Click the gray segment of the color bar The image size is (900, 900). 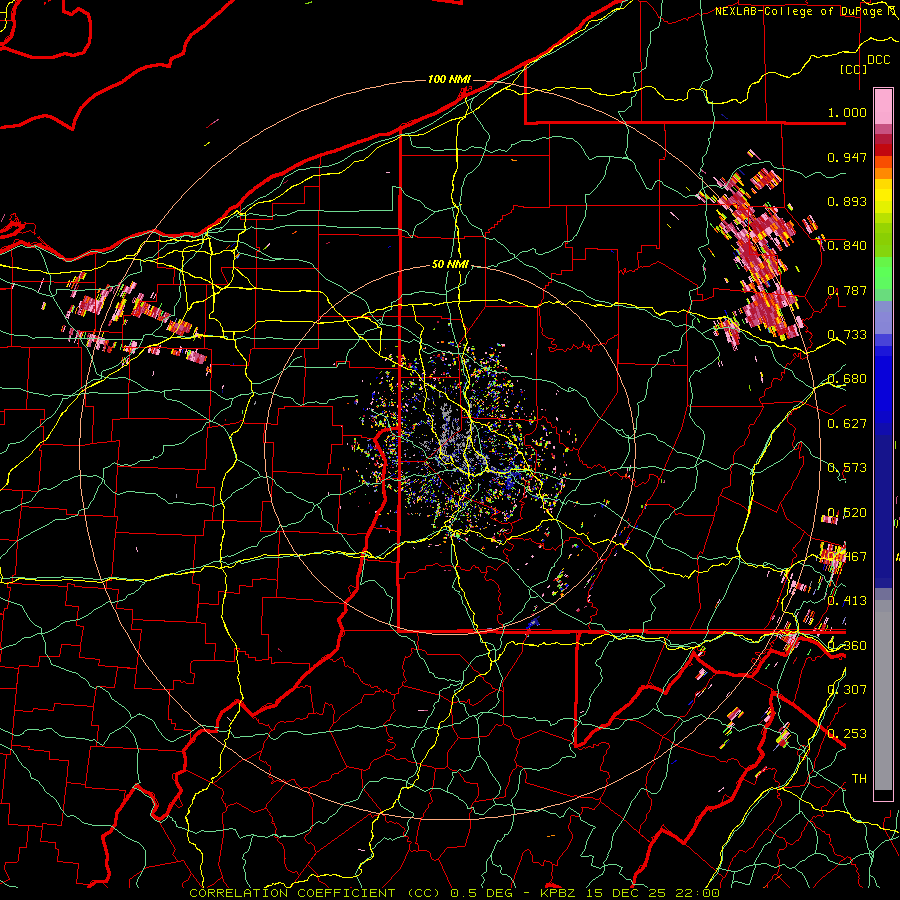(883, 695)
